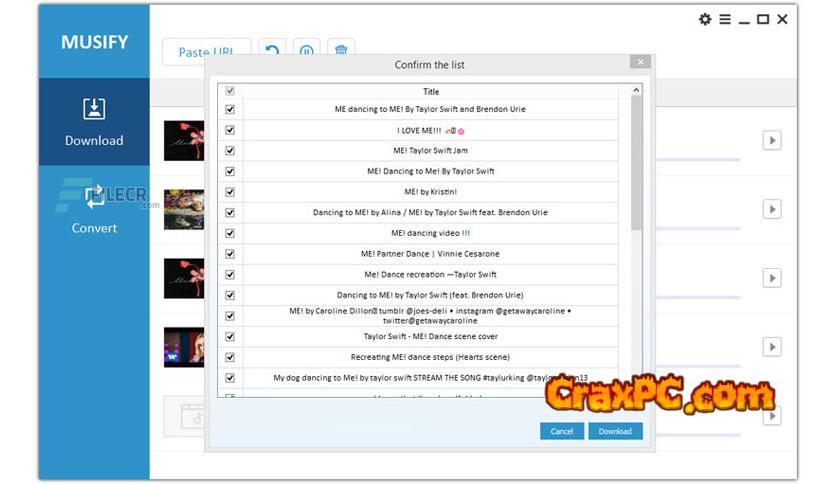
Task: Close the Confirm the list dialog
Action: click(640, 62)
